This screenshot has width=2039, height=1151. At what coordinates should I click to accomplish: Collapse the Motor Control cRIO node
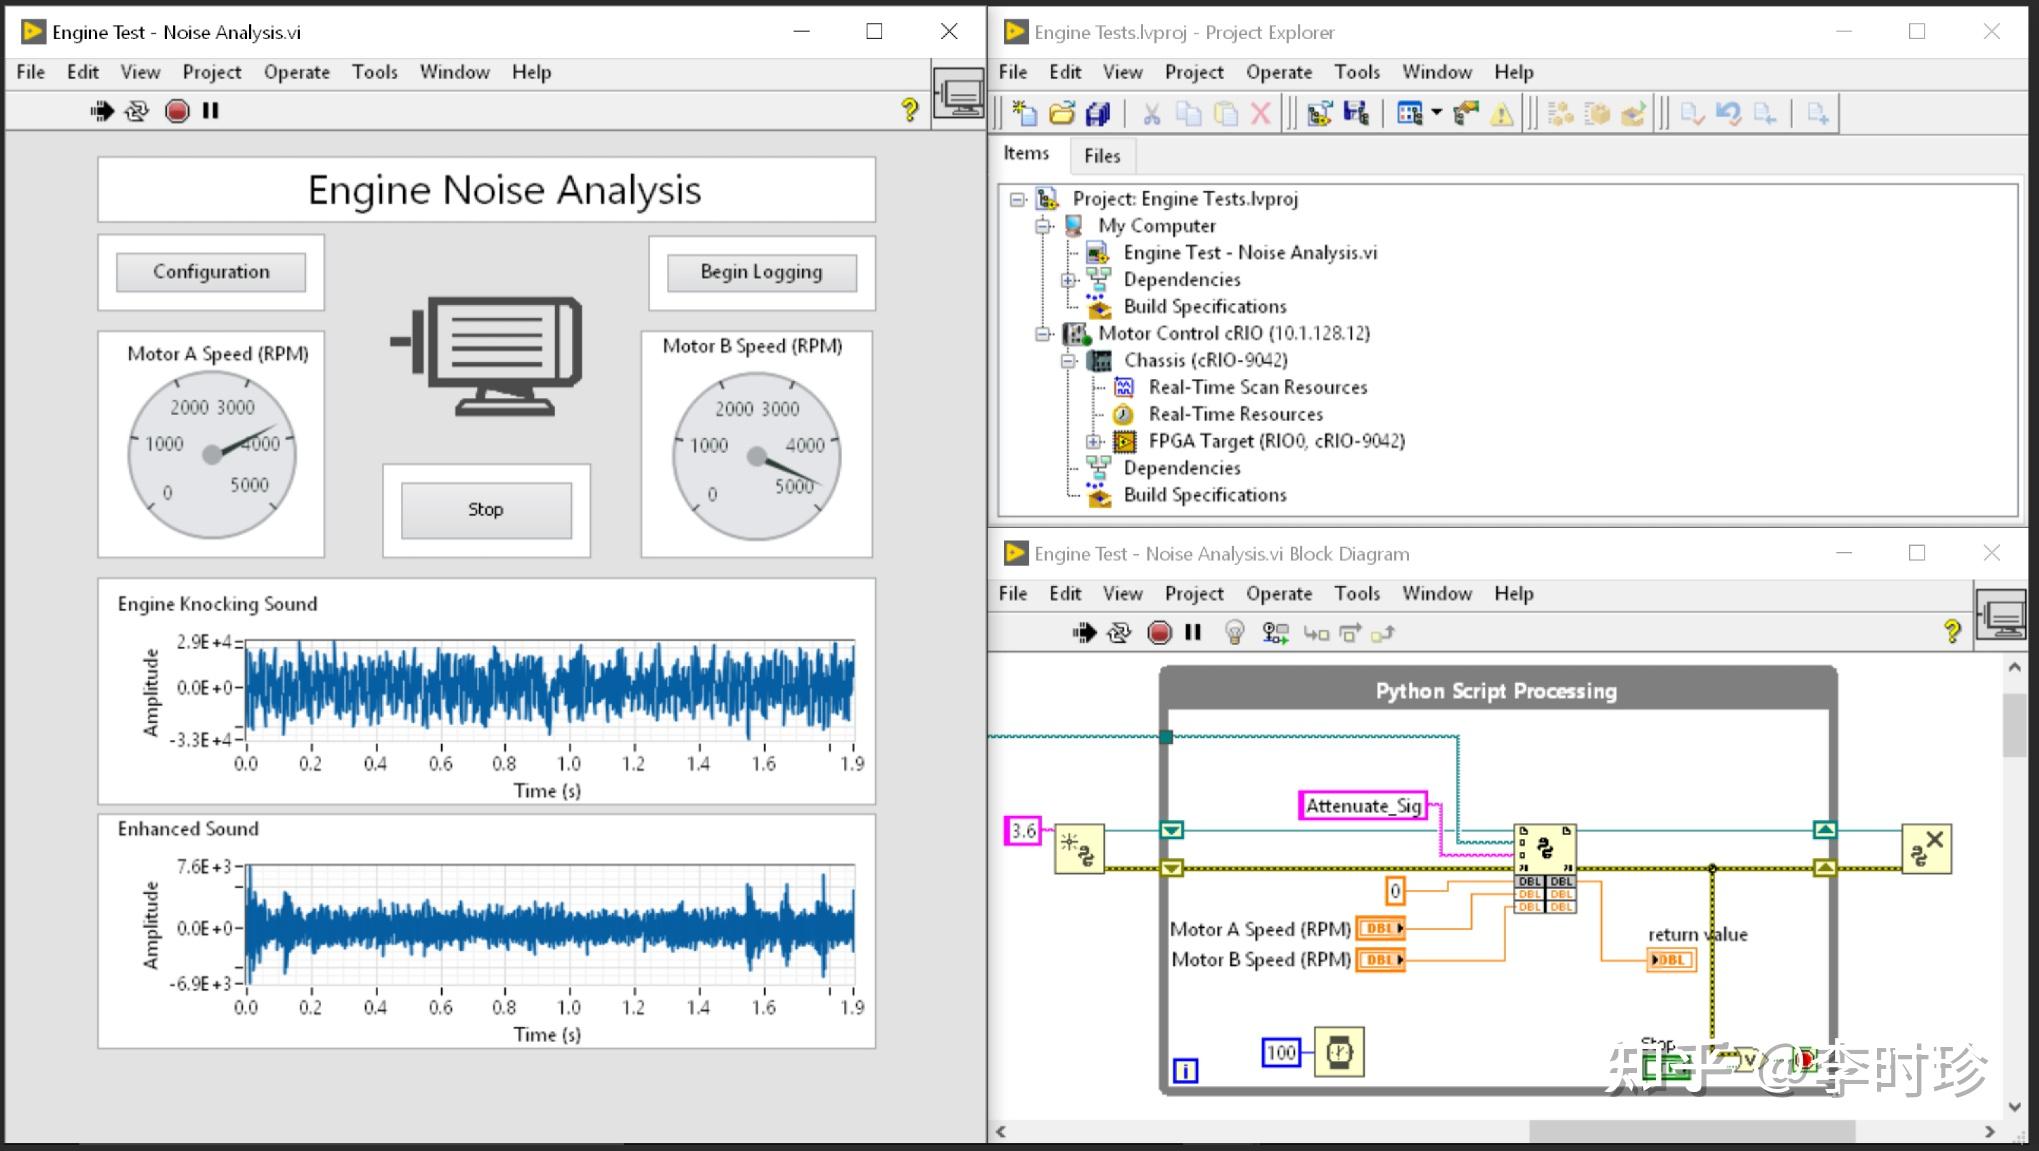(1043, 333)
